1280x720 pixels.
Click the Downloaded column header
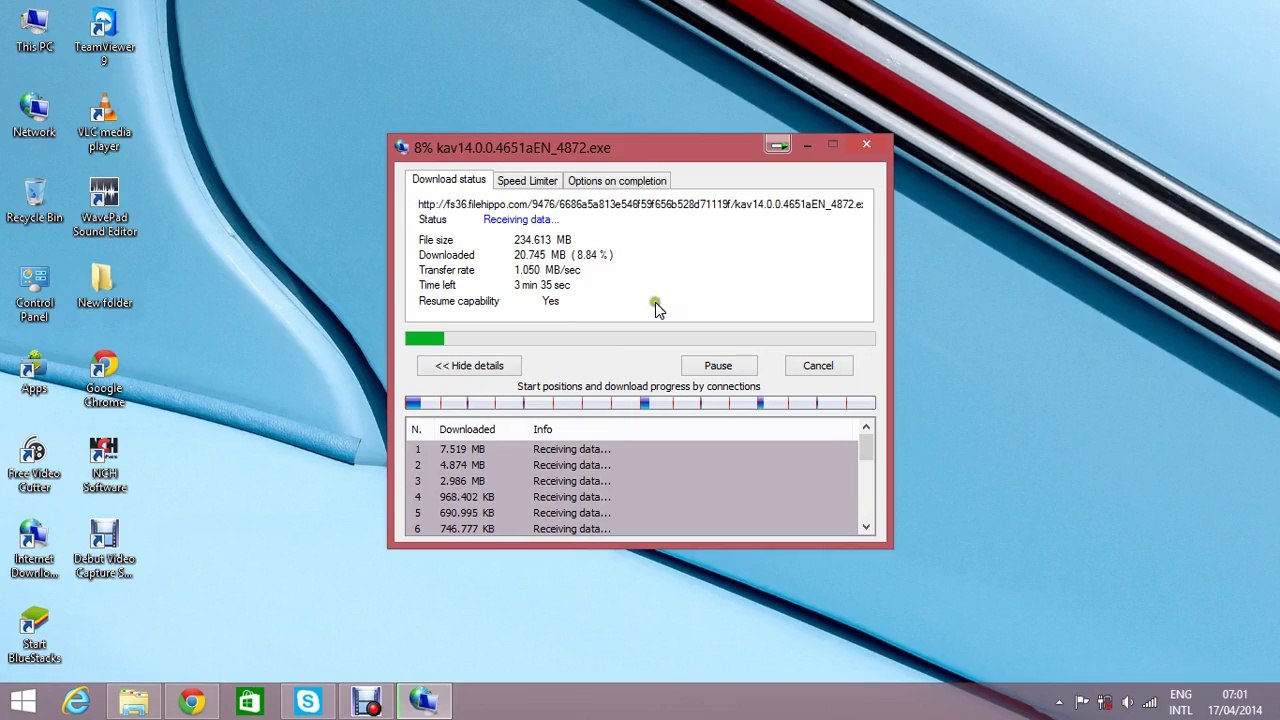[x=467, y=429]
